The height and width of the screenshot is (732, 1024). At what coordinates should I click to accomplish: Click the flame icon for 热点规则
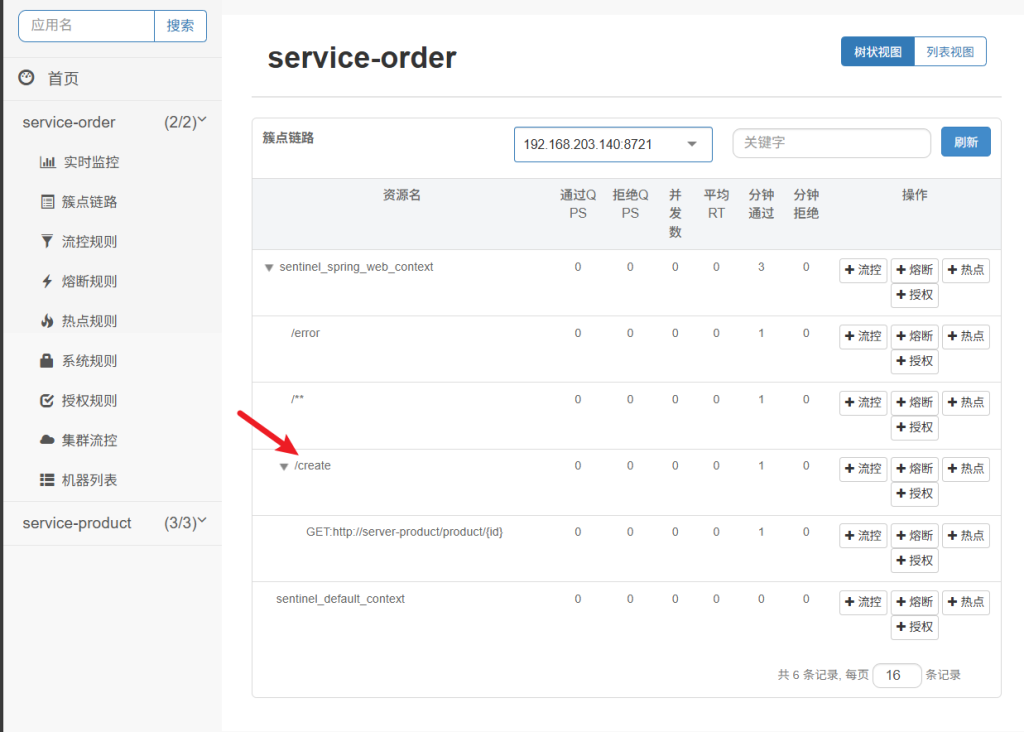coord(47,321)
